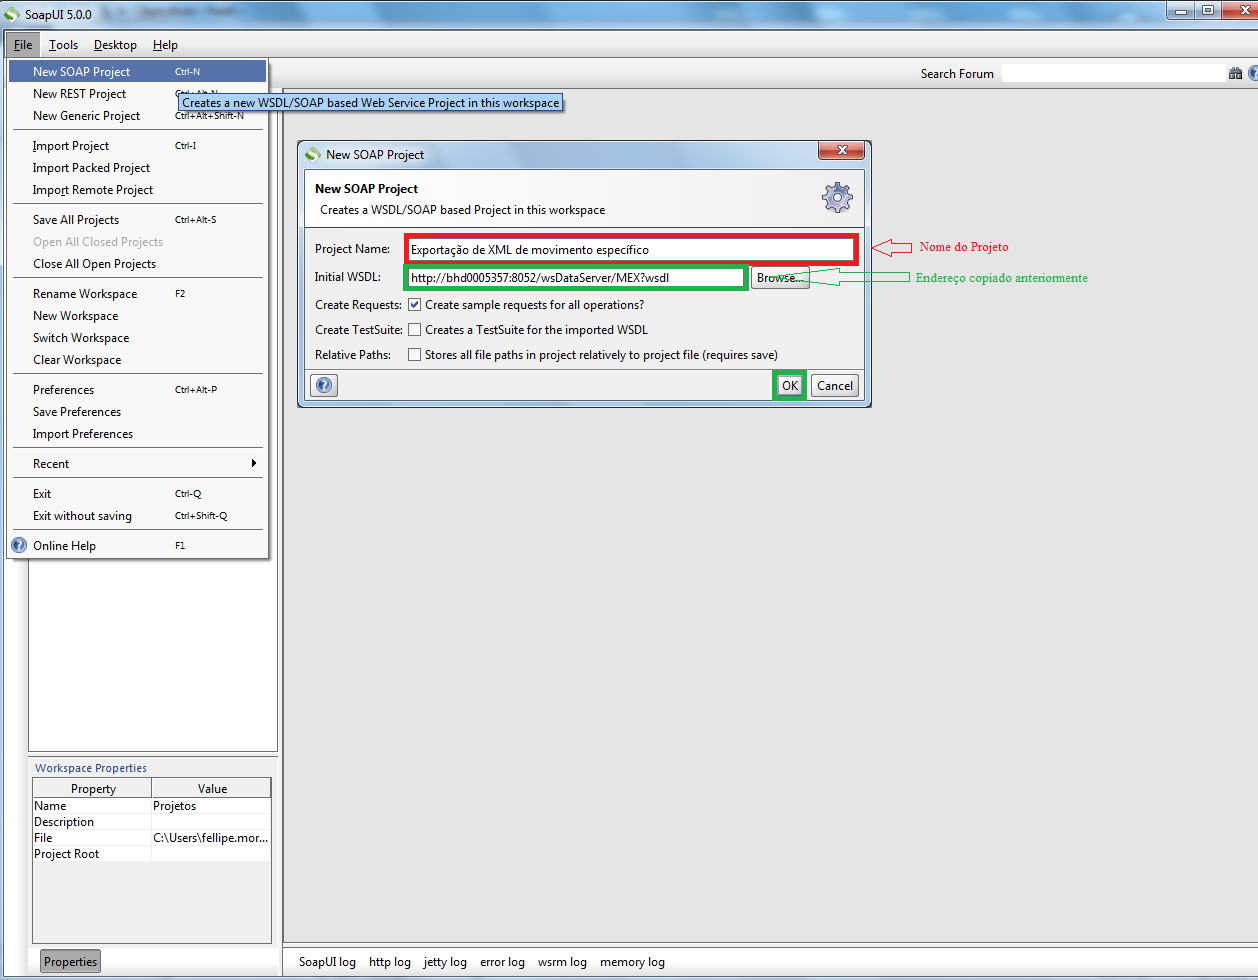Click the gear icon in New SOAP Project dialog
Image resolution: width=1258 pixels, height=980 pixels.
tap(837, 197)
